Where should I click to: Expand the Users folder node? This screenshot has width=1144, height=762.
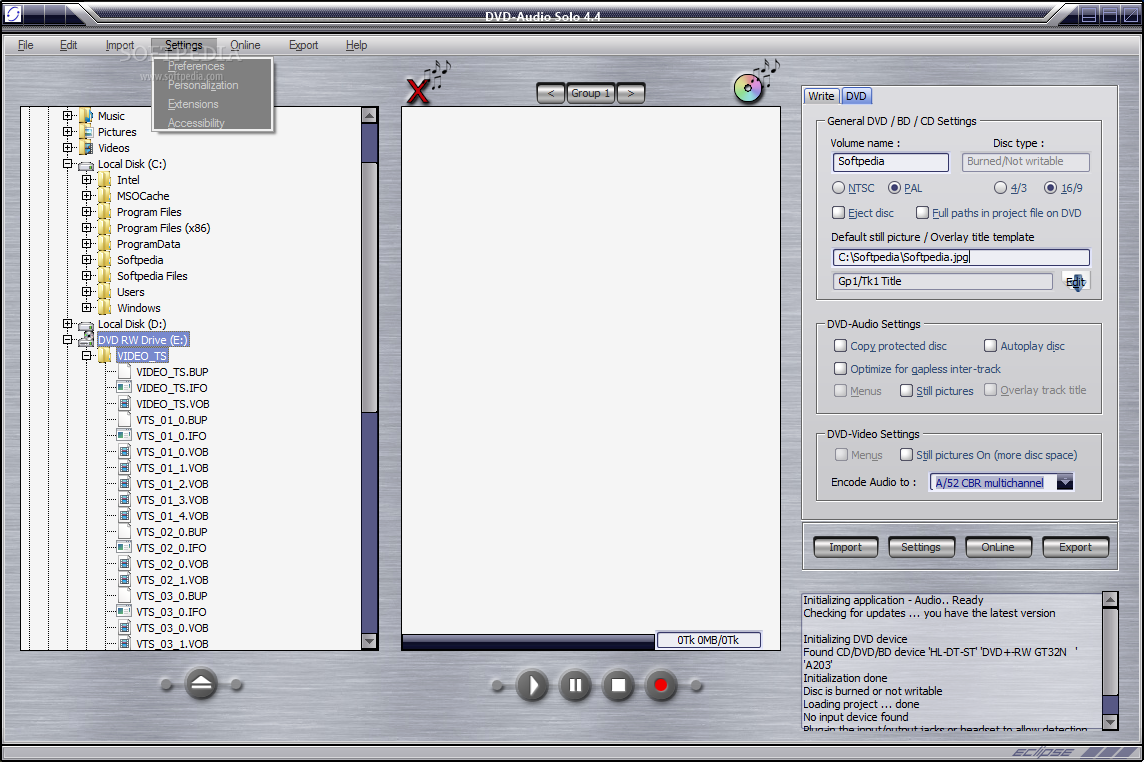tap(87, 291)
